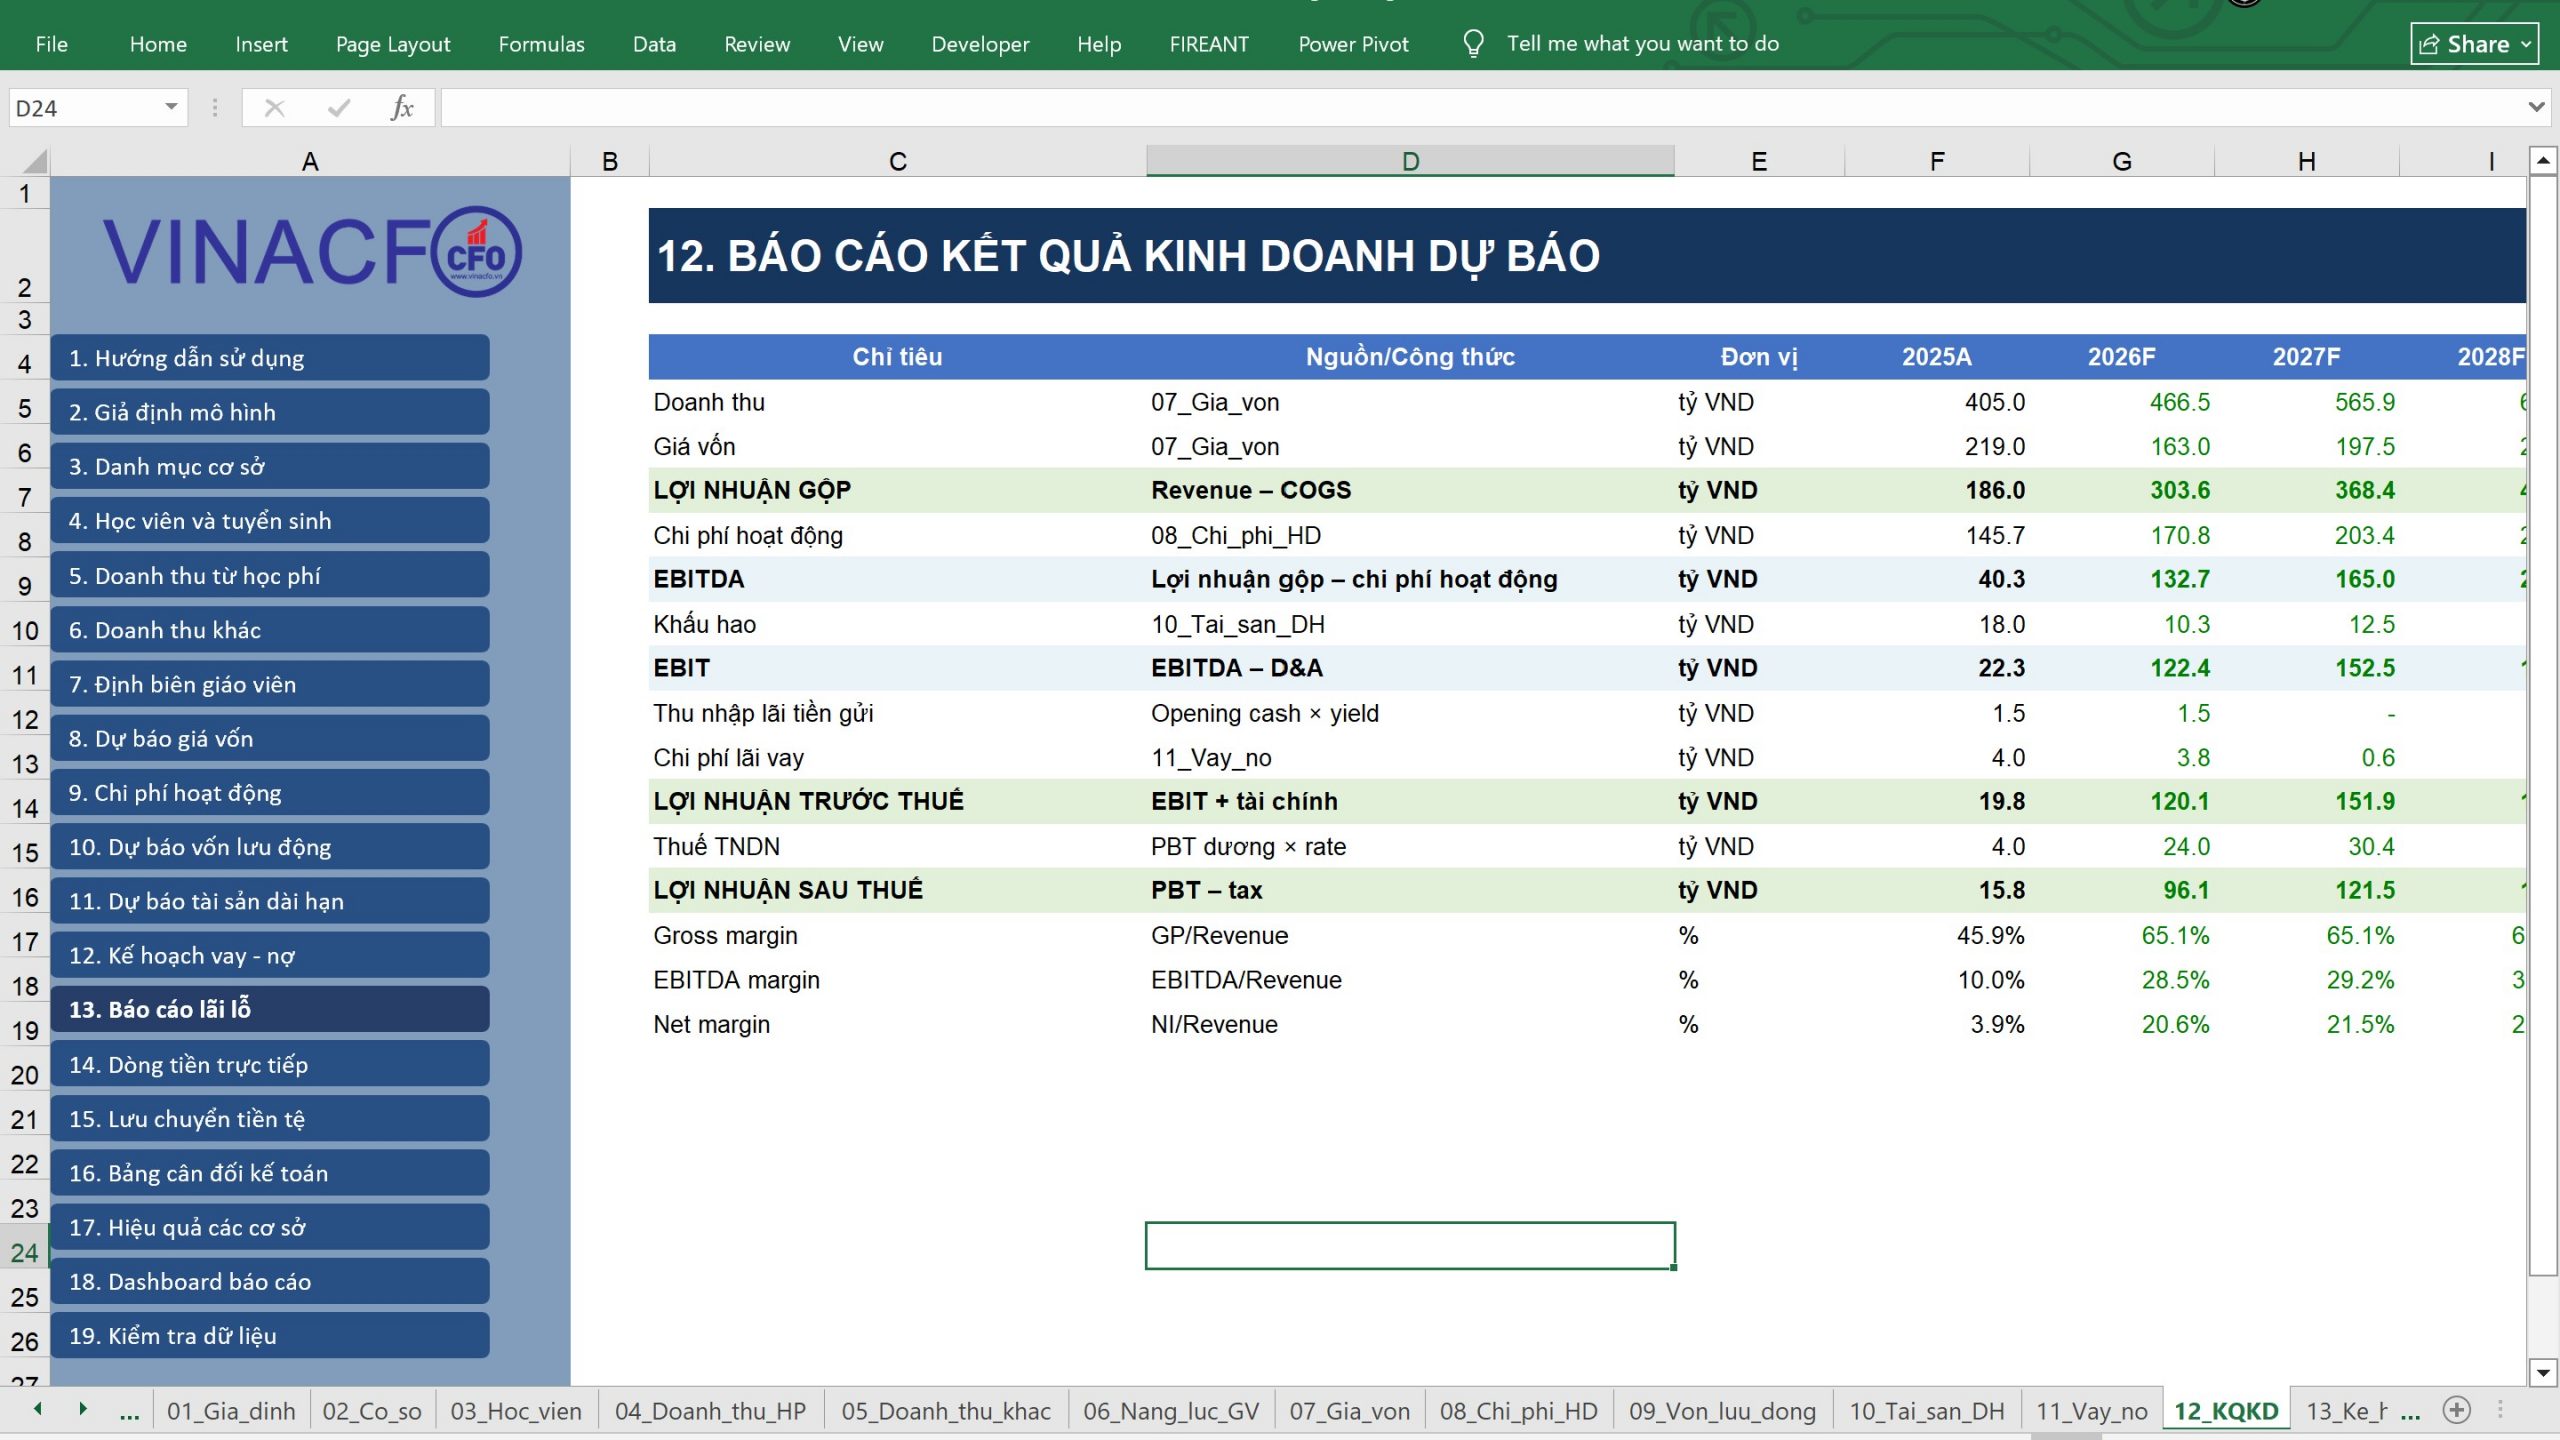Expand the Name Box dropdown arrow
2560x1440 pixels.
[171, 107]
